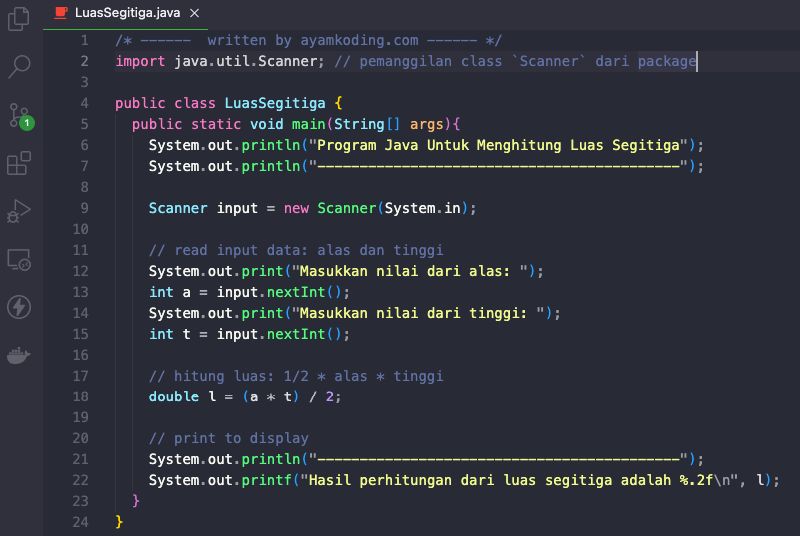Close the LuasSegitiga.java tab
800x536 pixels.
194,13
